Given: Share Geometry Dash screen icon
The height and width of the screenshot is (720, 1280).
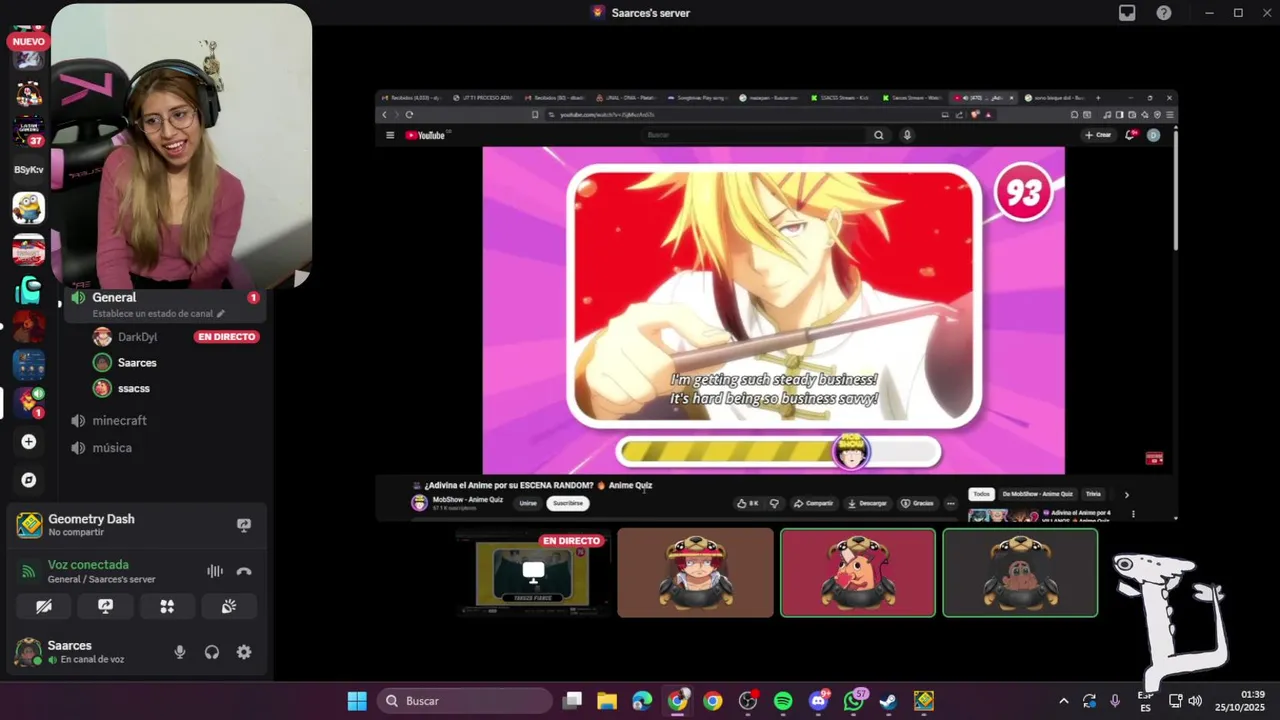Looking at the screenshot, I should coord(244,525).
